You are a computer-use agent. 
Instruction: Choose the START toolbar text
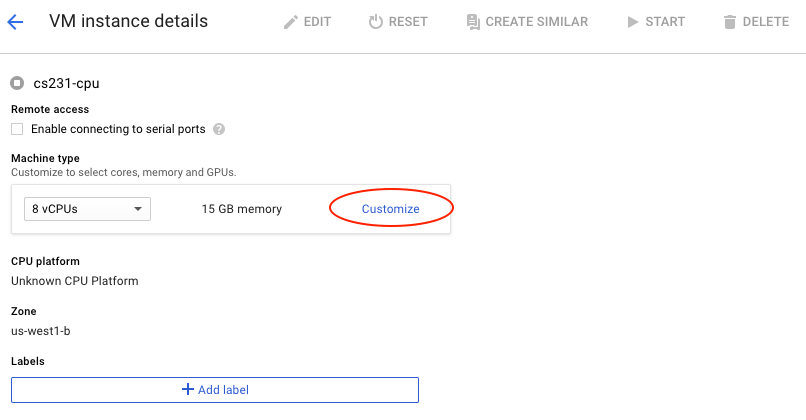(x=665, y=22)
